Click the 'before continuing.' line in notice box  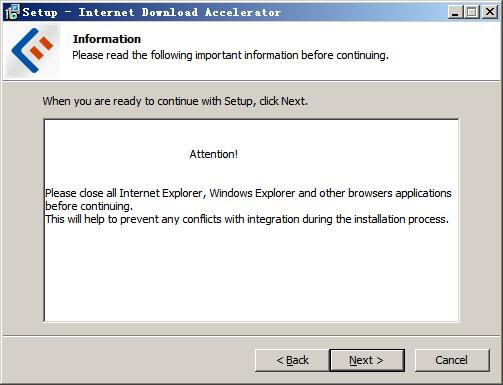pos(89,206)
